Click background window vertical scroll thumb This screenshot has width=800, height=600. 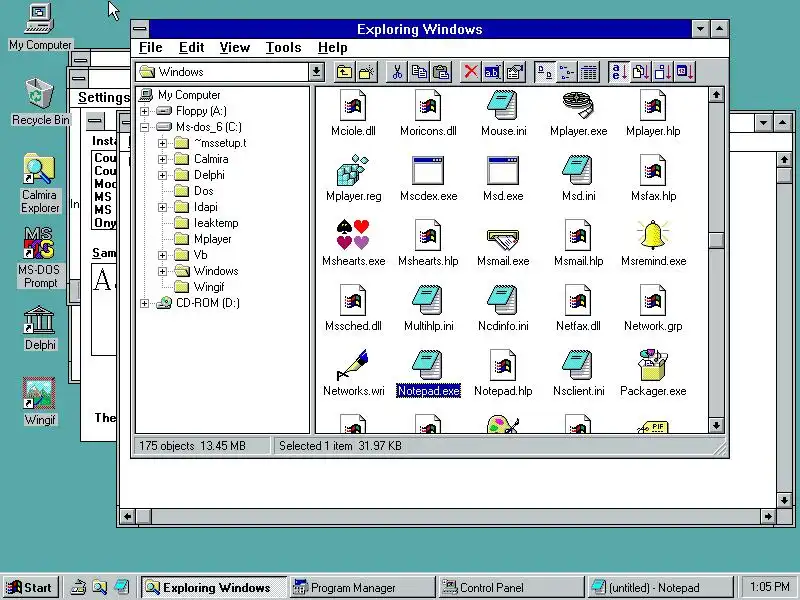pyautogui.click(x=784, y=176)
